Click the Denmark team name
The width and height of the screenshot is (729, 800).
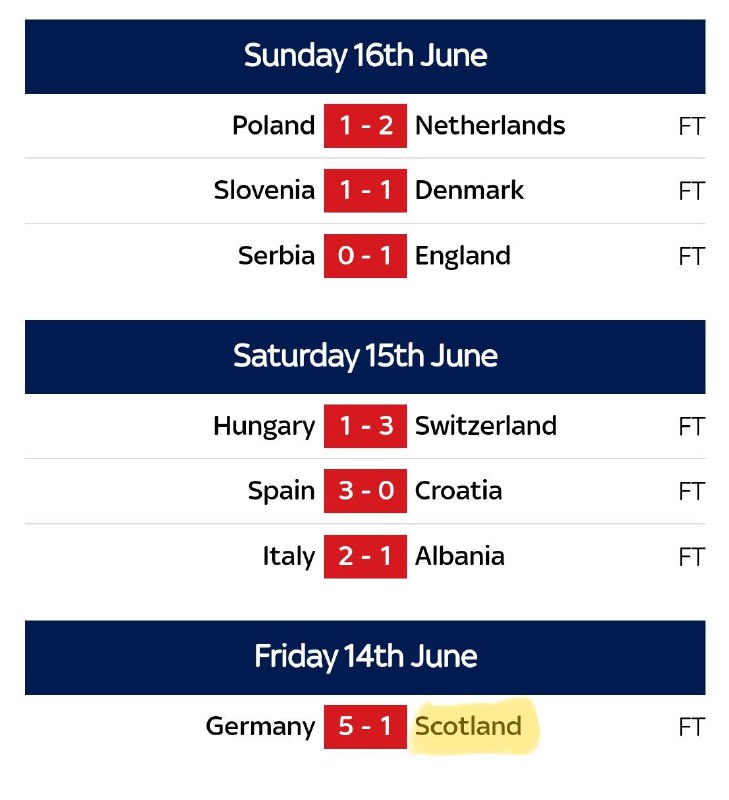coord(469,190)
